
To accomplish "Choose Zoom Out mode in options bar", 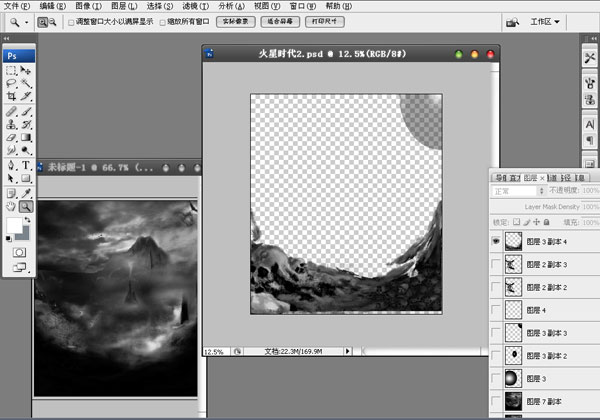I will coord(52,22).
